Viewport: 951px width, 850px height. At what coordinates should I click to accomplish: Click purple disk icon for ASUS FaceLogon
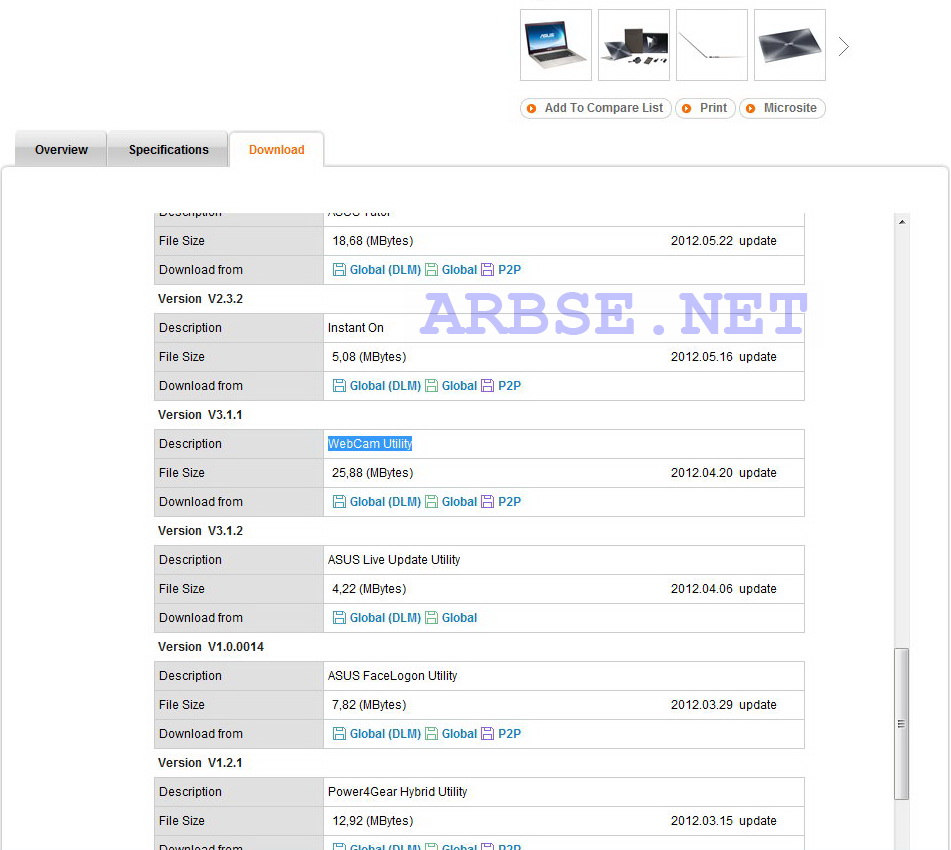pos(487,734)
